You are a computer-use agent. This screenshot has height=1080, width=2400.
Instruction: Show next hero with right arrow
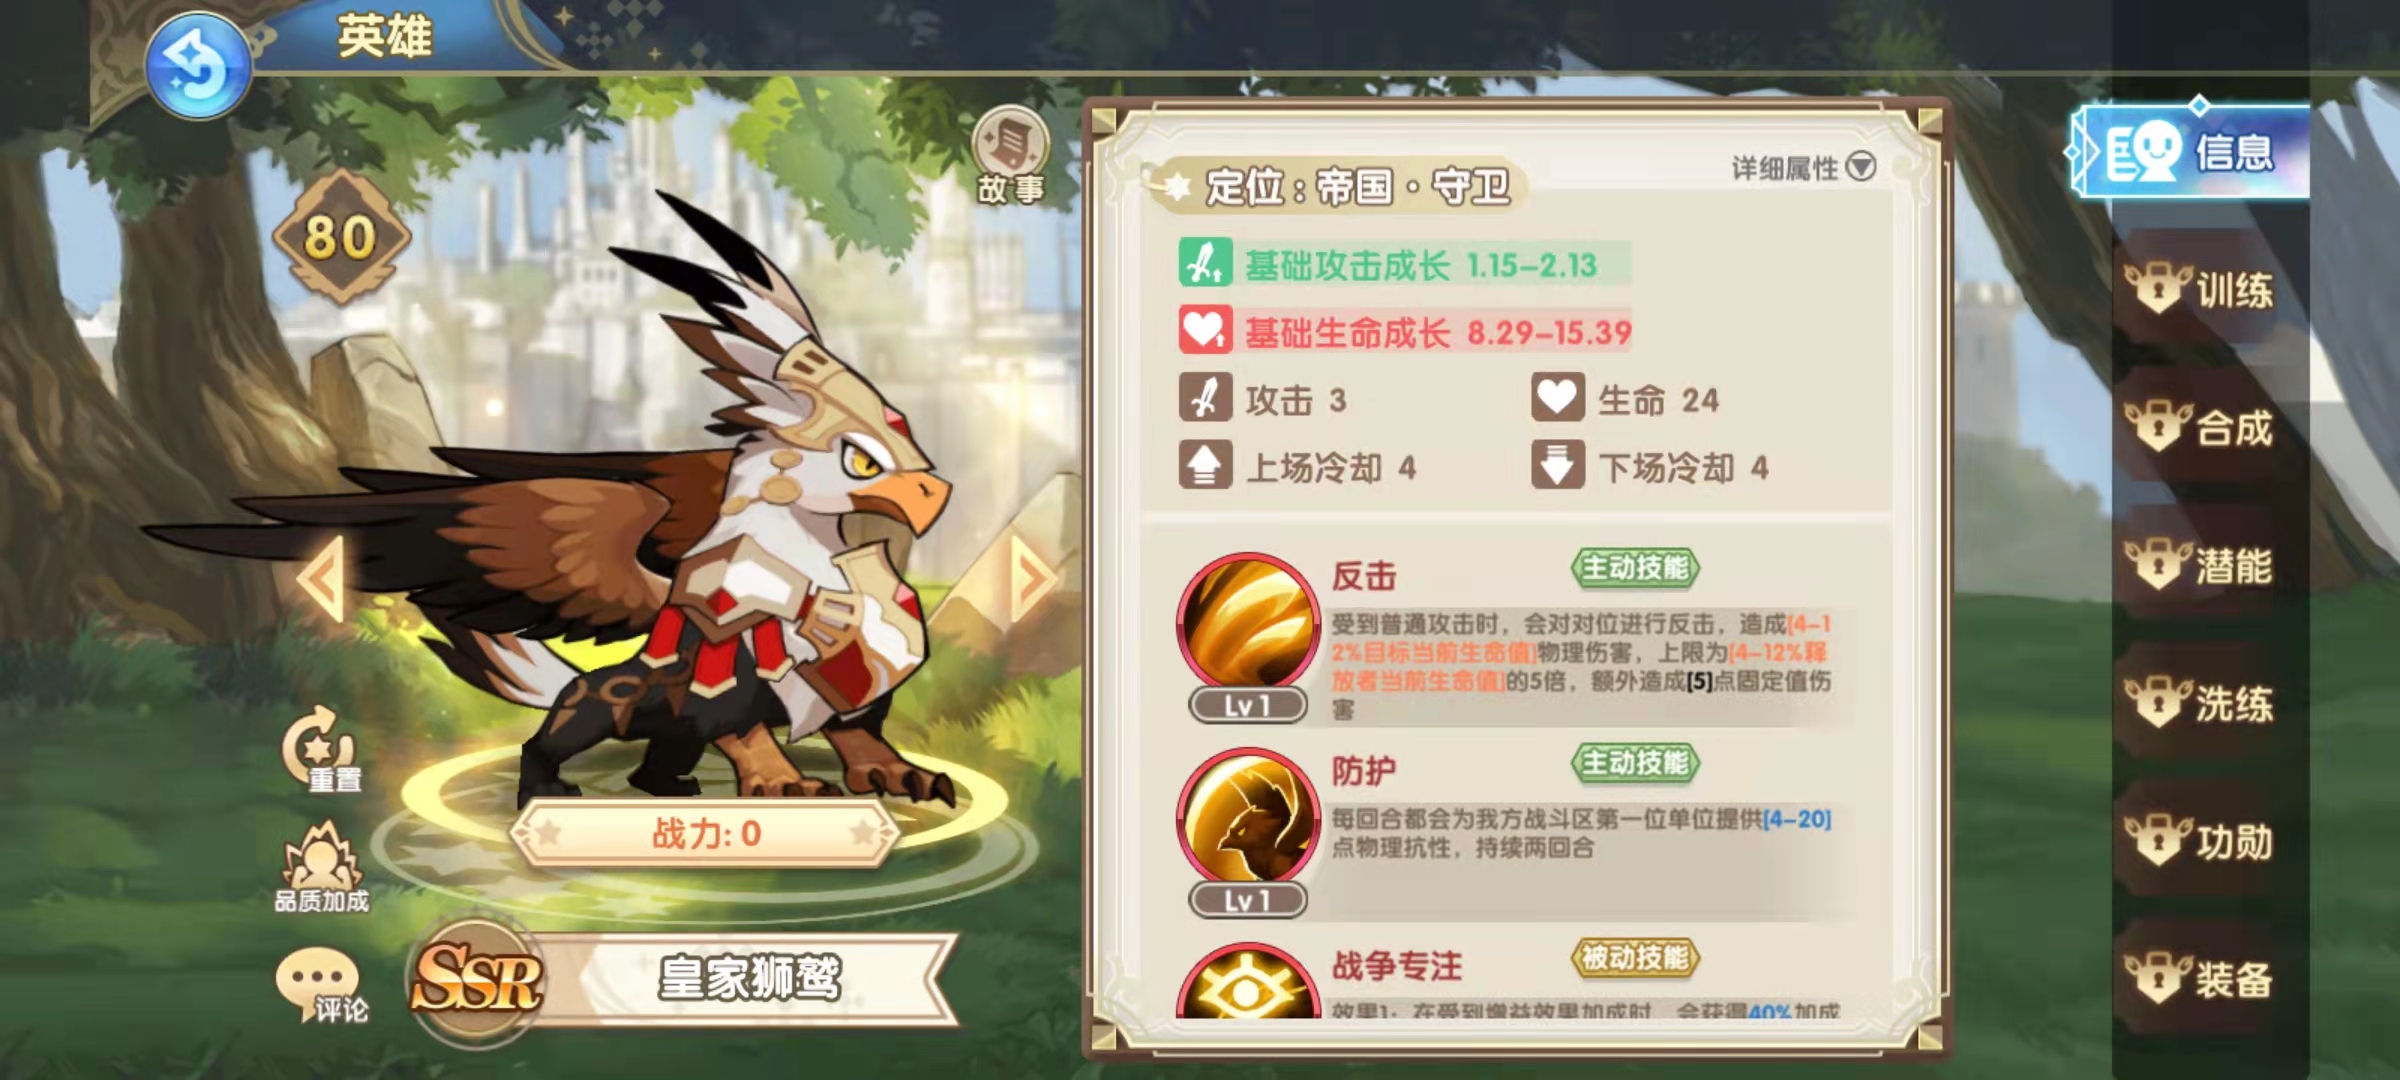(x=1033, y=578)
